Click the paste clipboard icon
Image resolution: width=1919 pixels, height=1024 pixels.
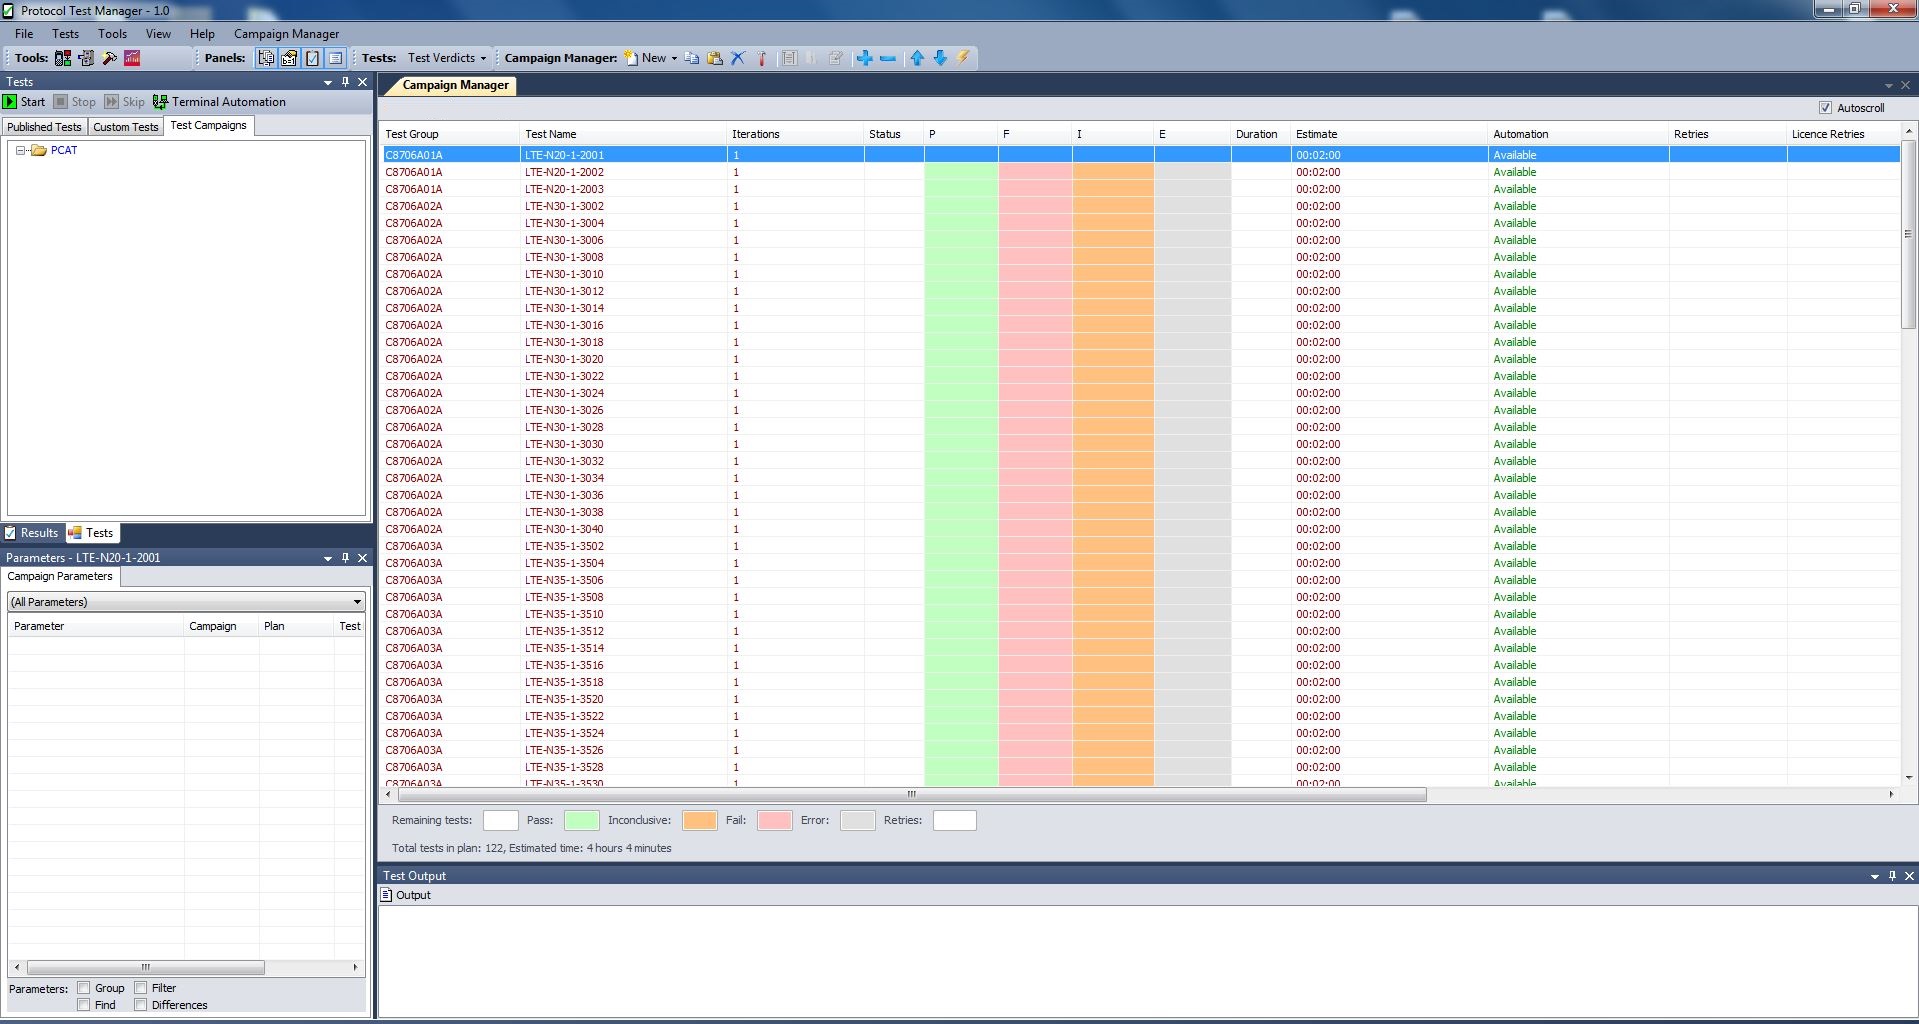click(x=715, y=58)
